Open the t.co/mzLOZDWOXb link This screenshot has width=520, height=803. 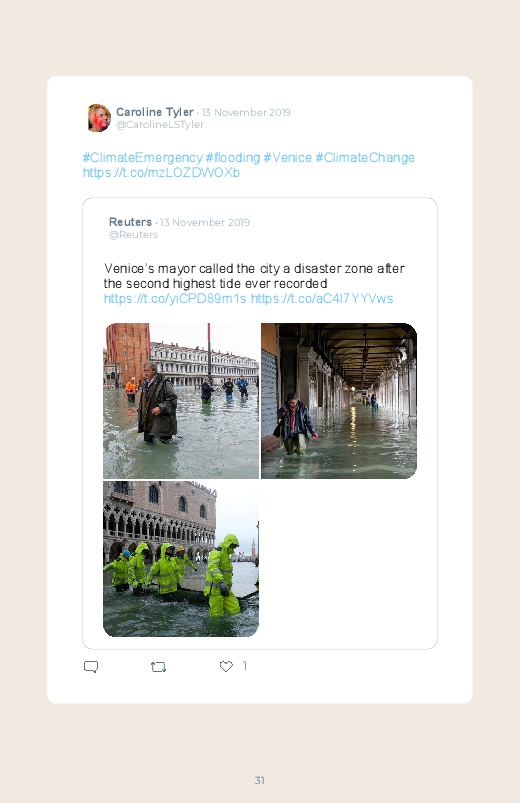tap(161, 173)
